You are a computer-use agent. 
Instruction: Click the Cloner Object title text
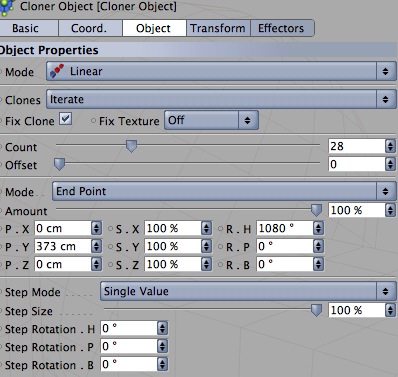pyautogui.click(x=98, y=6)
